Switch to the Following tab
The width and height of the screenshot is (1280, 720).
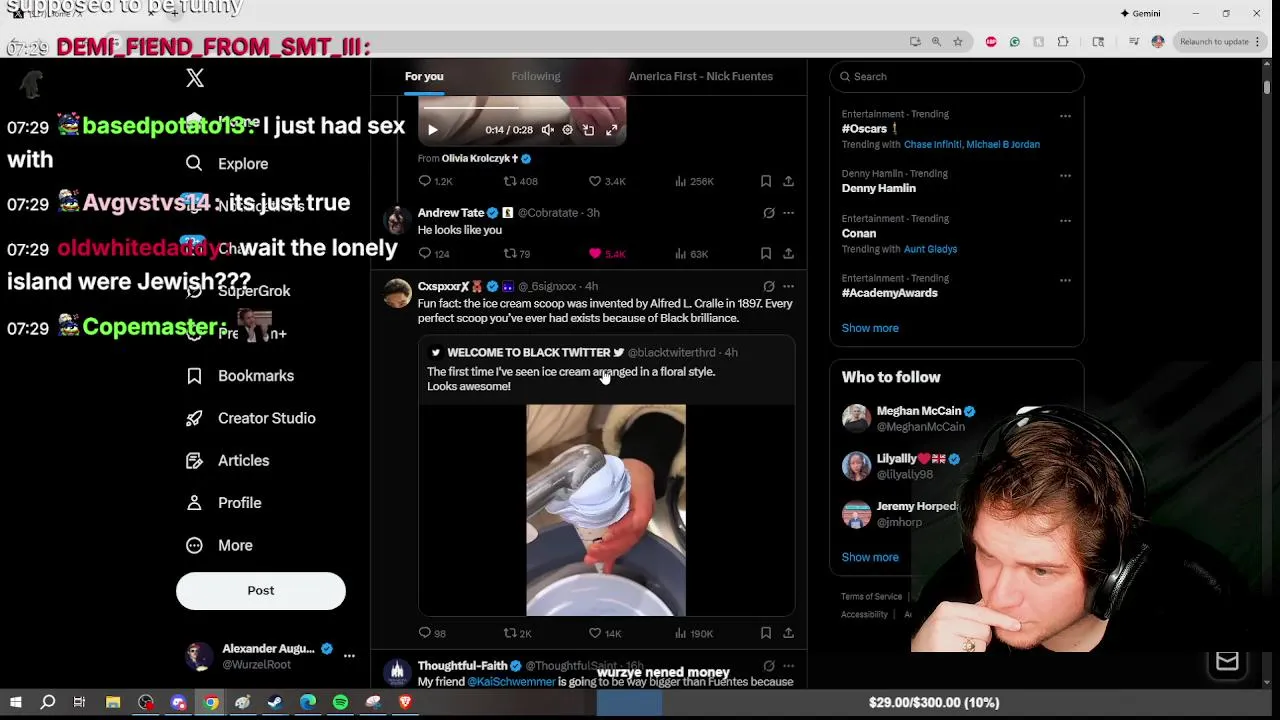pyautogui.click(x=536, y=76)
